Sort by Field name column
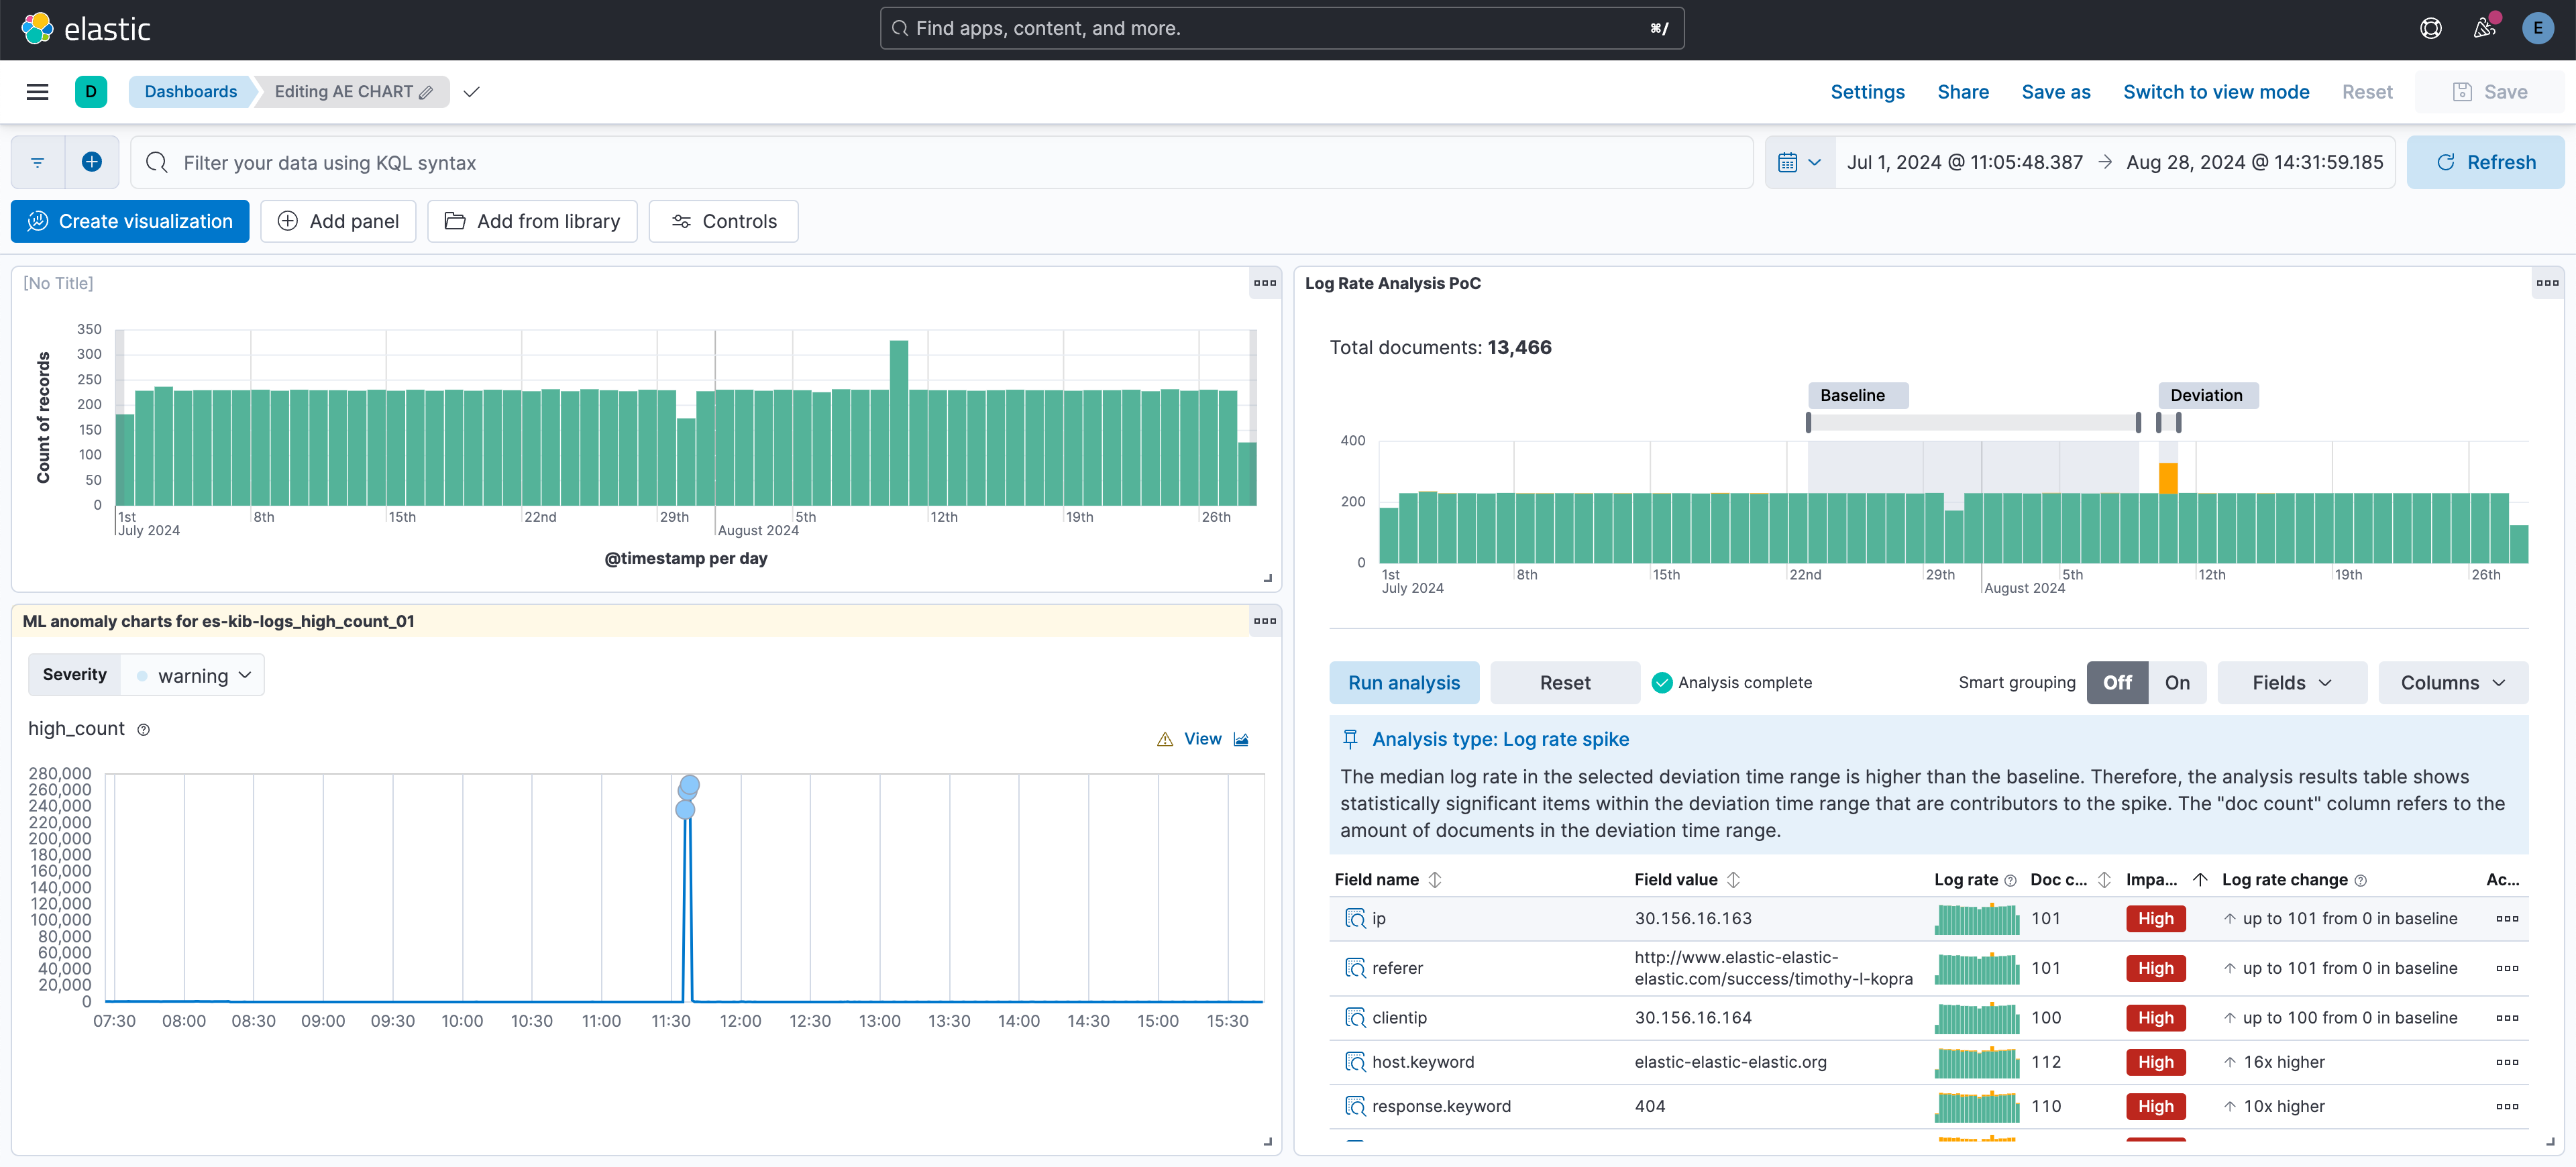This screenshot has width=2576, height=1167. 1387,880
